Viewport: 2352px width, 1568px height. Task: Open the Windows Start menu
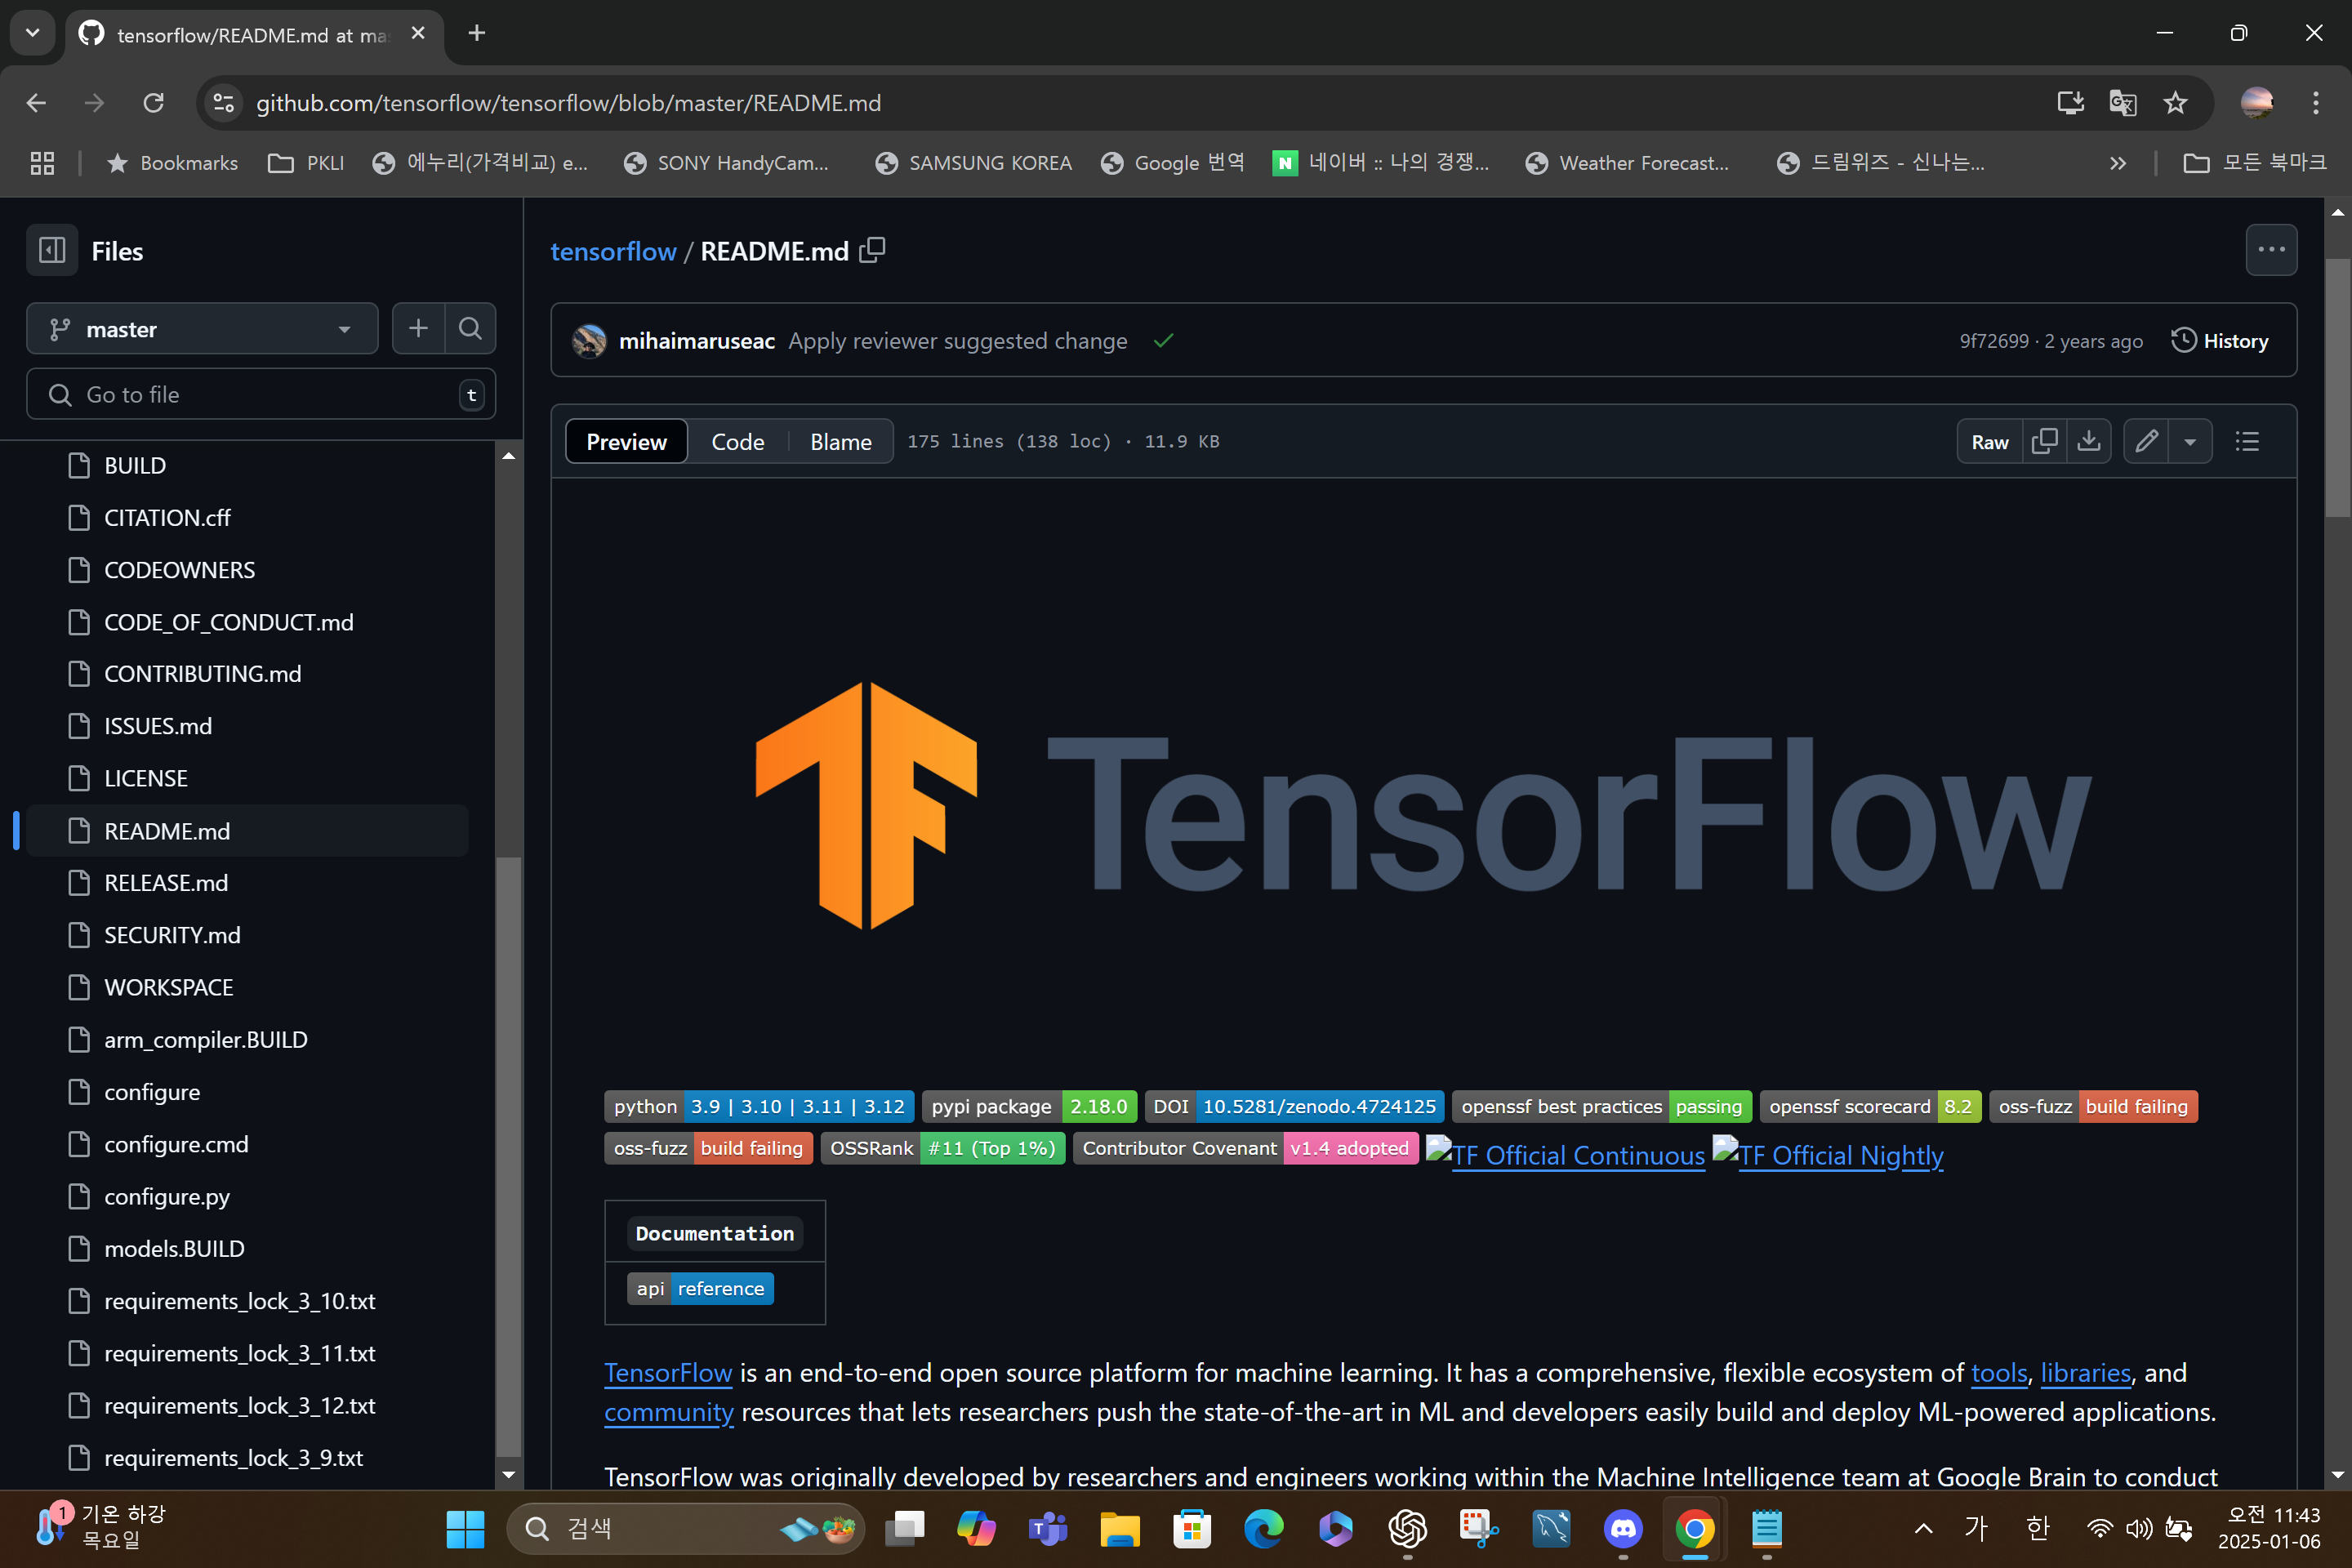coord(465,1528)
